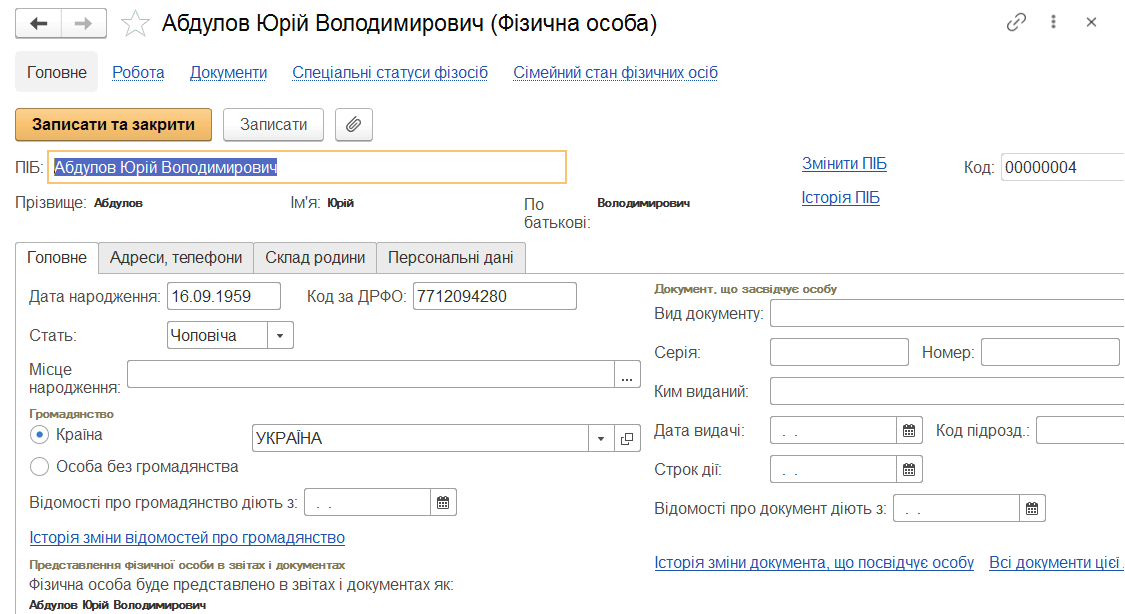The height and width of the screenshot is (614, 1125).
Task: Open the УКРАЇНА country record icon
Action: point(627,438)
